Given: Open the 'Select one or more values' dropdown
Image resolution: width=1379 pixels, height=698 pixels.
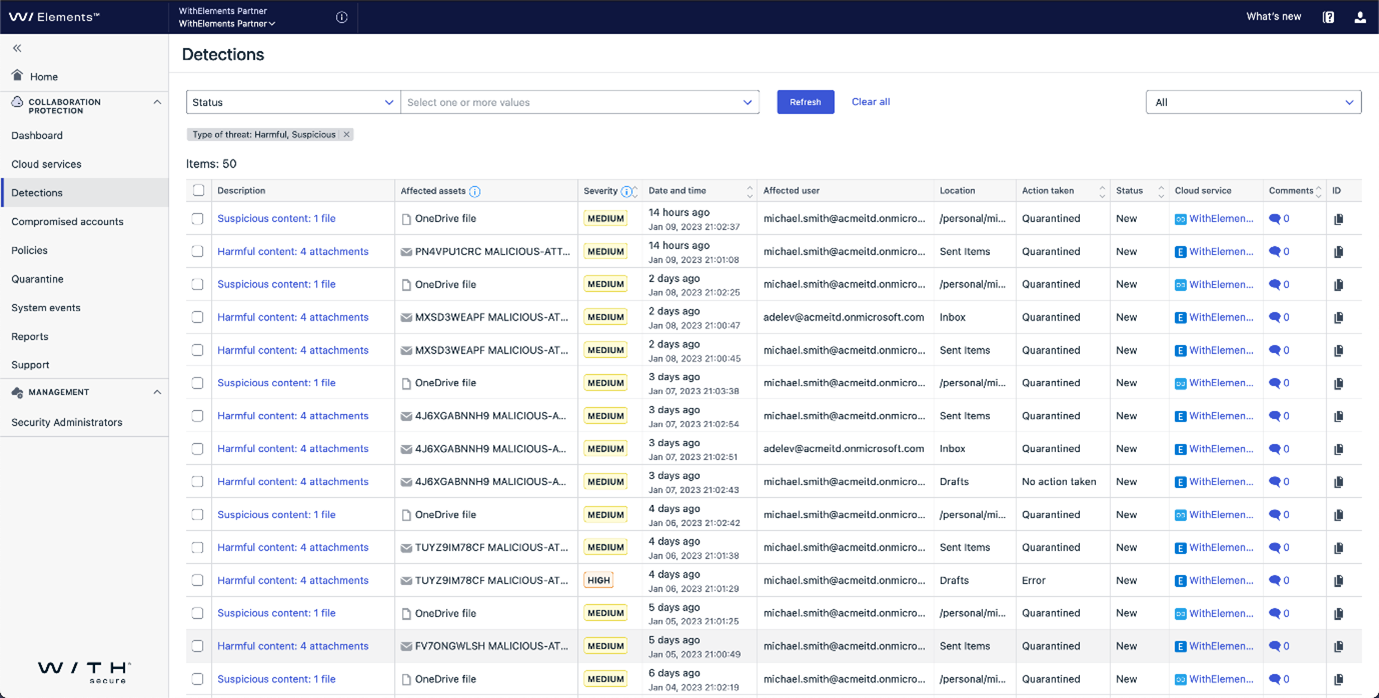Looking at the screenshot, I should 580,102.
